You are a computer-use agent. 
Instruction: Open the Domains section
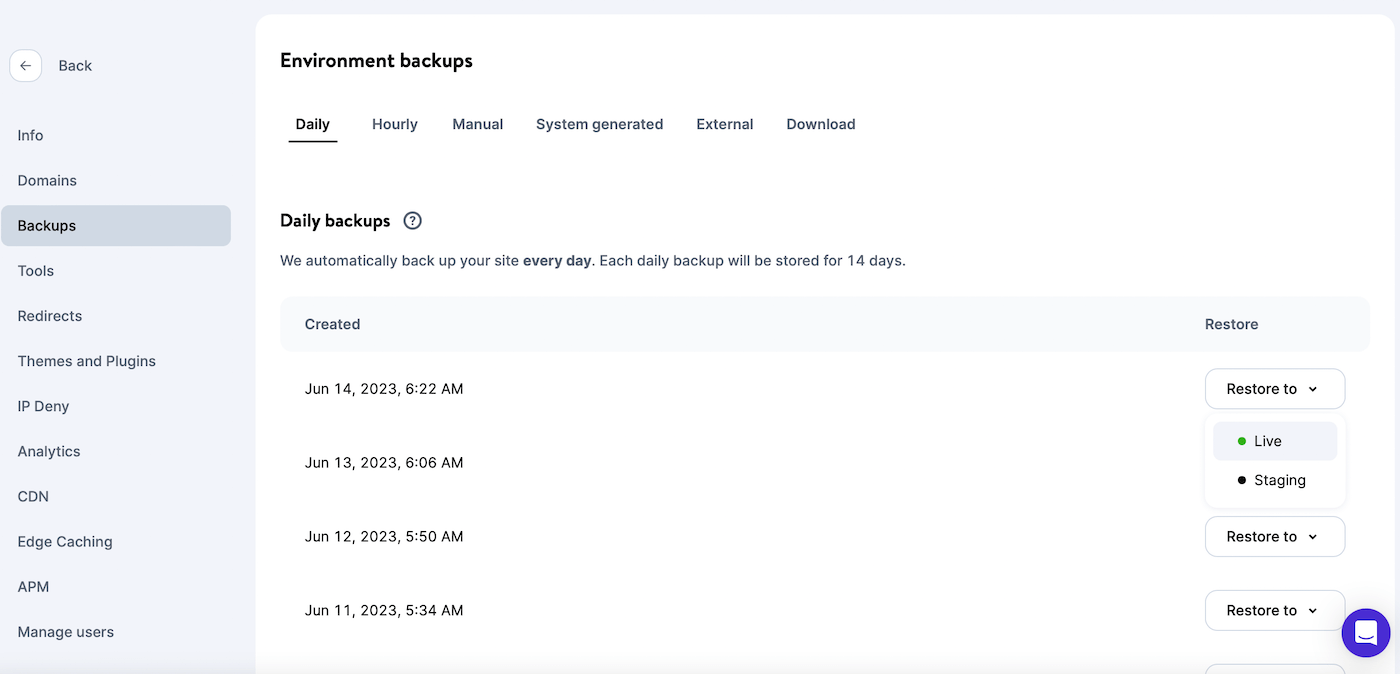(47, 180)
